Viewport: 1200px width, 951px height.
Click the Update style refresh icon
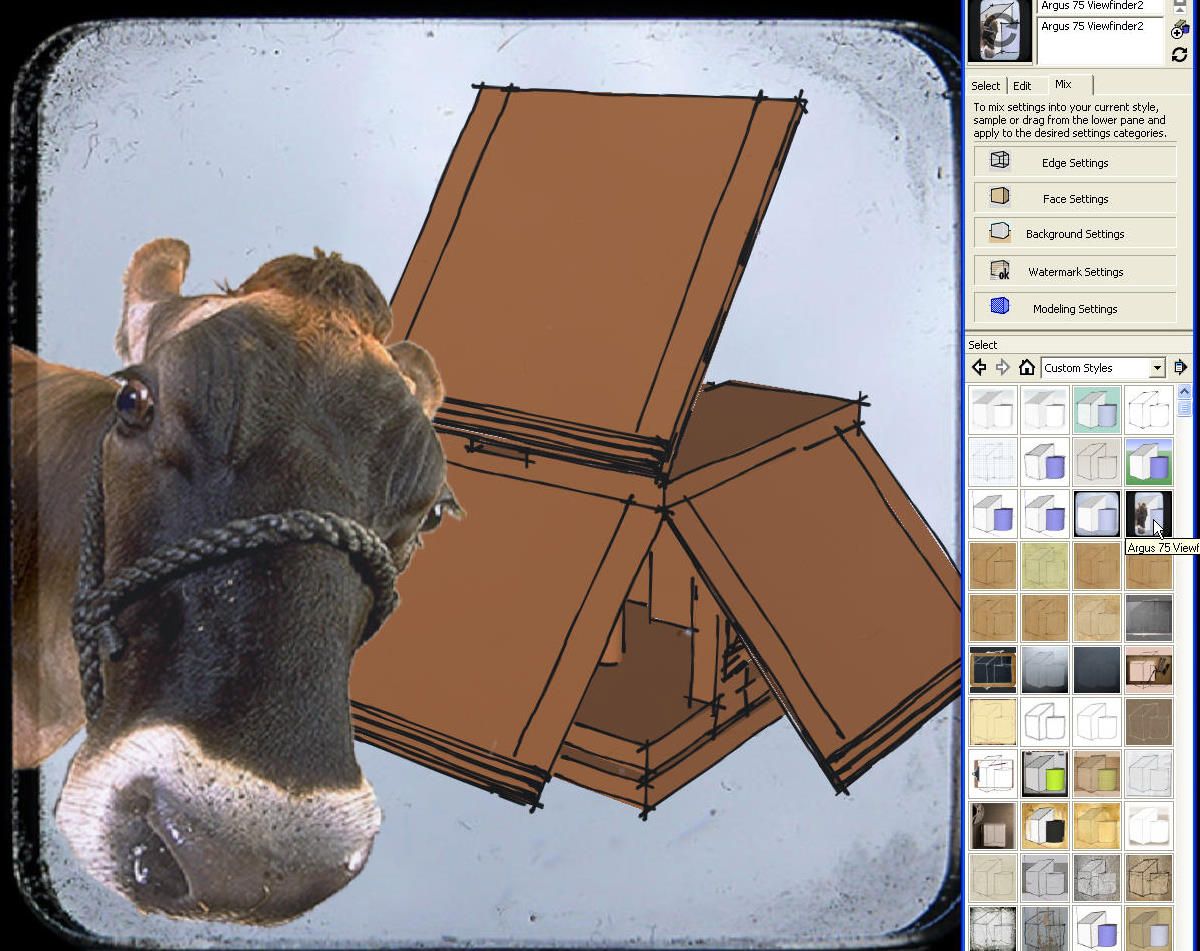1180,55
